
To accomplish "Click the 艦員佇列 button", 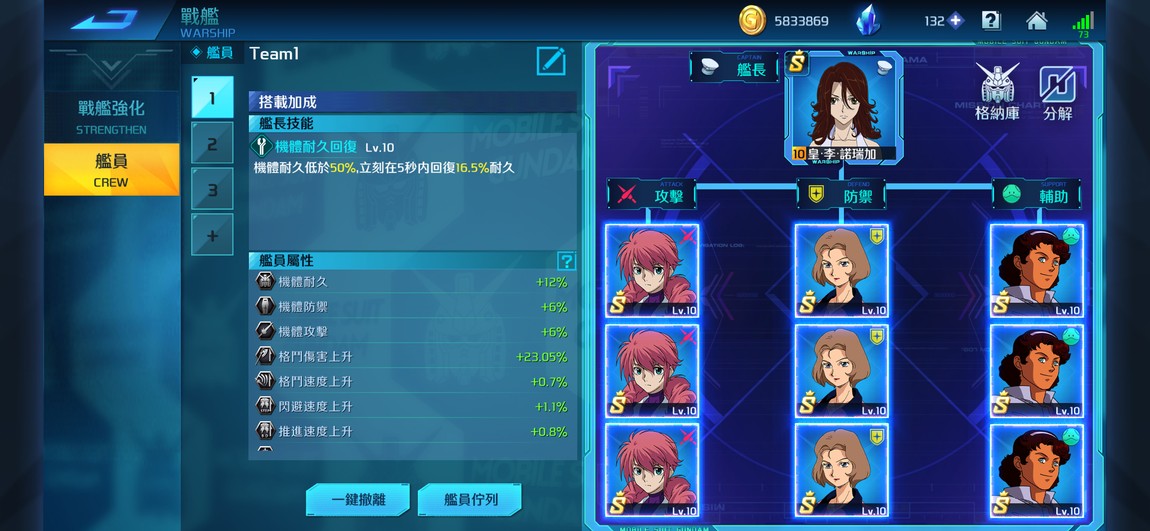I will pyautogui.click(x=470, y=499).
